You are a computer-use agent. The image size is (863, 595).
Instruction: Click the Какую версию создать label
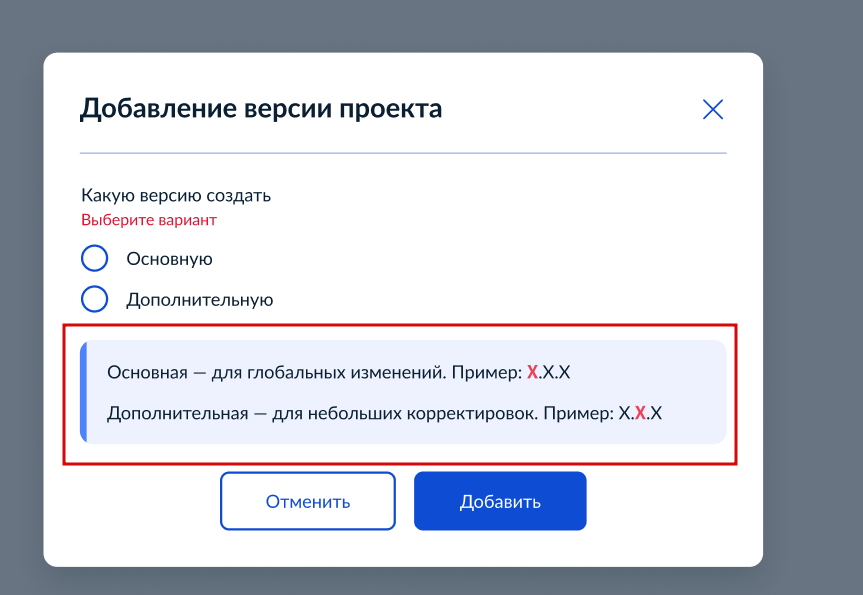176,195
